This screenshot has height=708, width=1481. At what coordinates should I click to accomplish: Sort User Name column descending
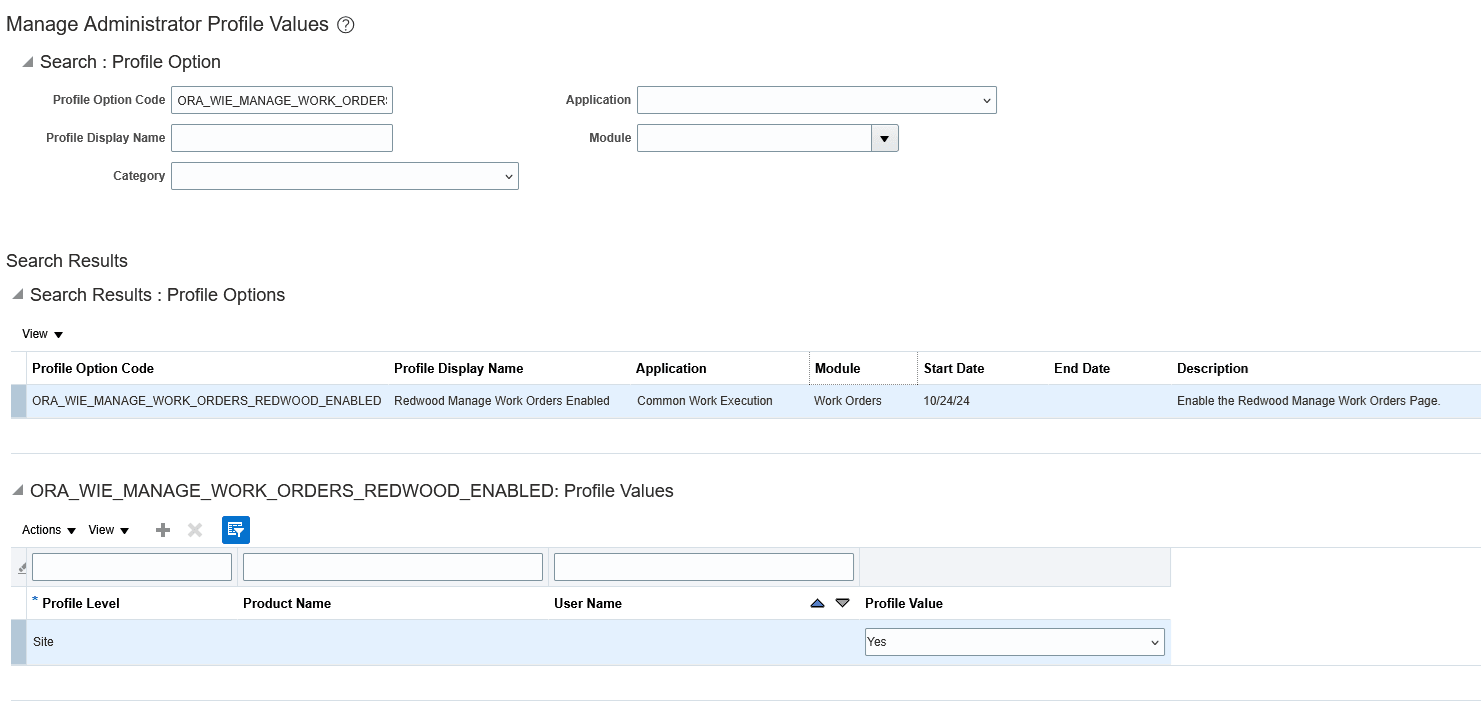point(841,603)
